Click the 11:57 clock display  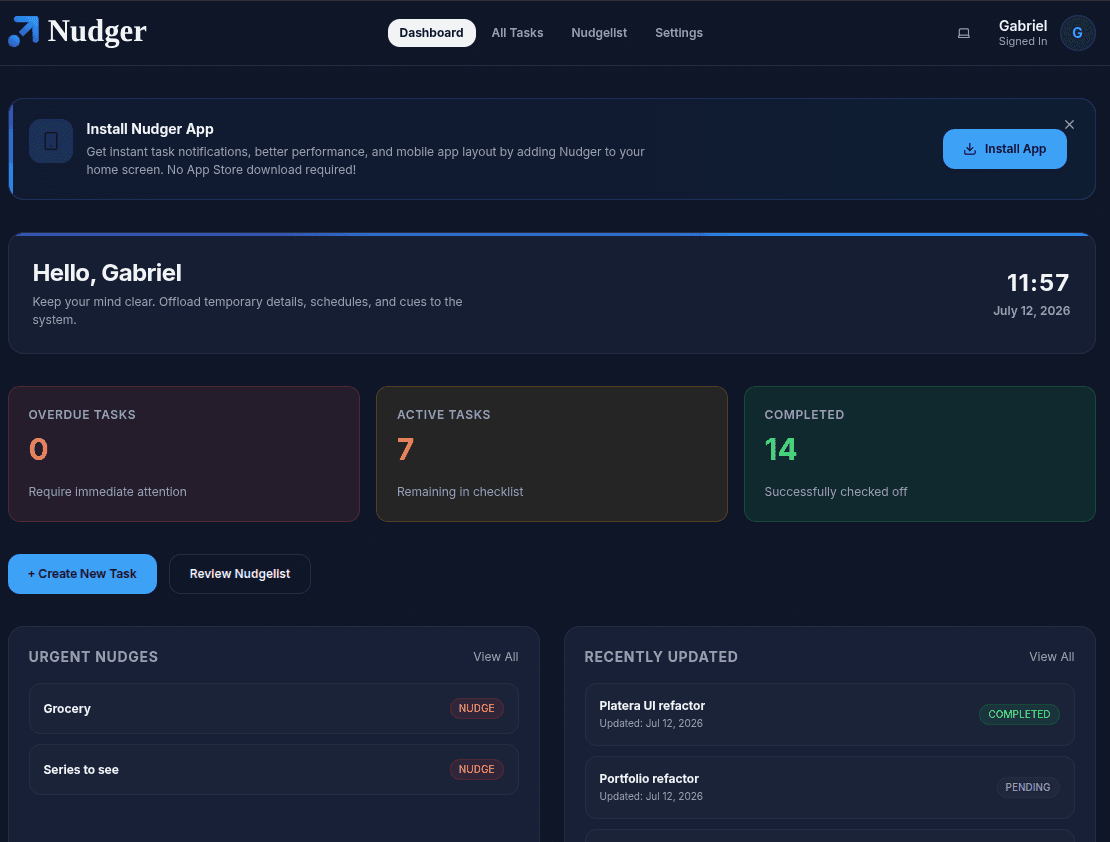1038,283
